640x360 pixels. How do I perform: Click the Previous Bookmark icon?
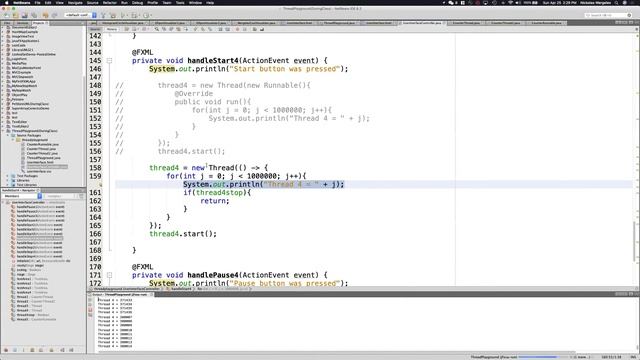[x=196, y=29]
